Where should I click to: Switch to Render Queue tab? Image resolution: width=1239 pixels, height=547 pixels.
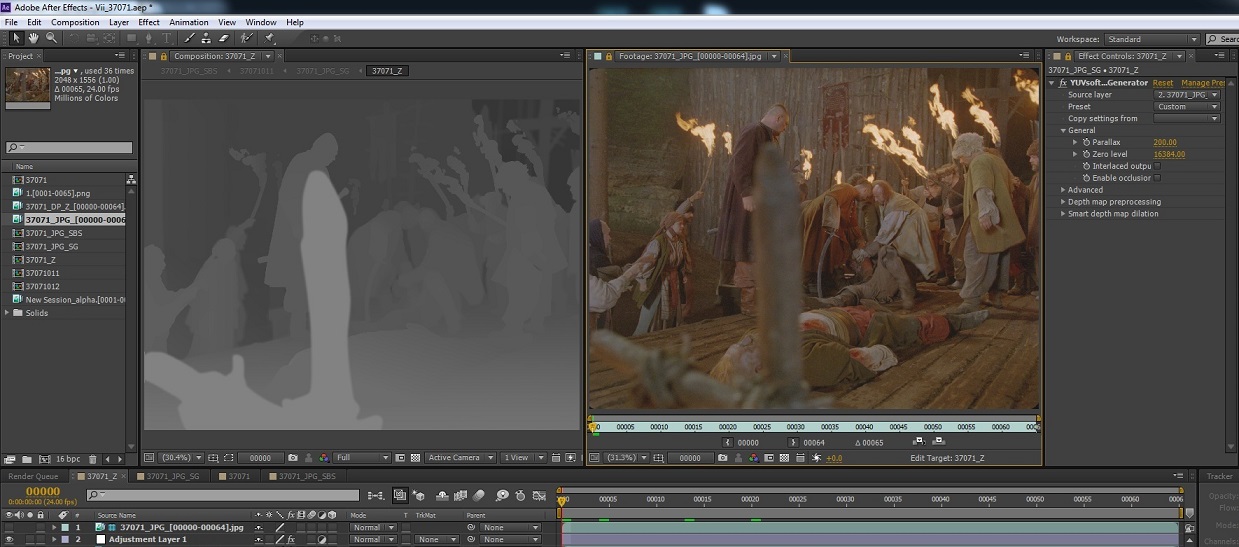pos(33,477)
